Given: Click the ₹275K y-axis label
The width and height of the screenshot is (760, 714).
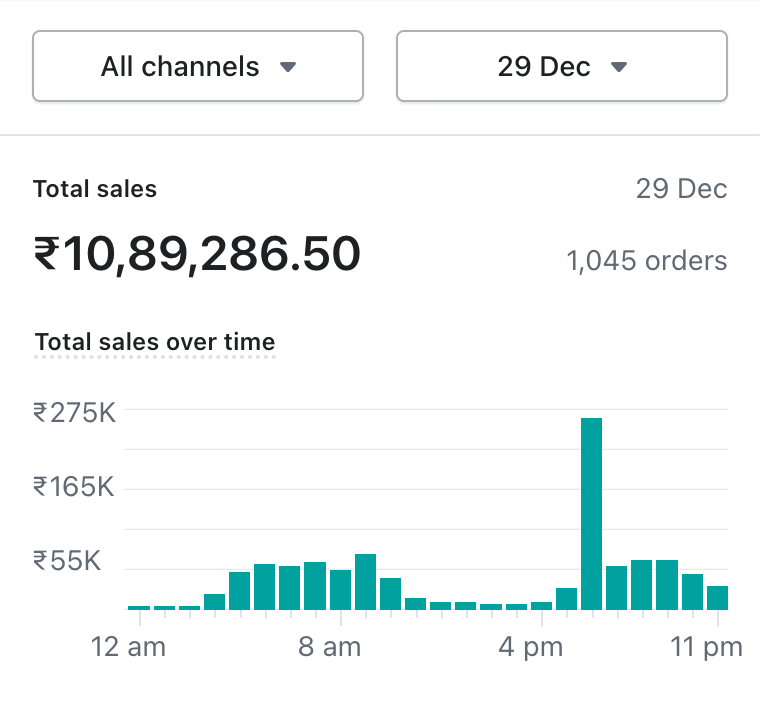Looking at the screenshot, I should coord(74,412).
